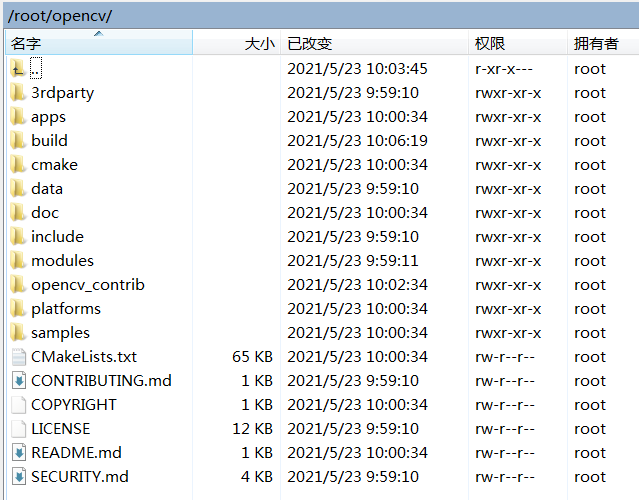Select the cmake folder name

coord(54,165)
